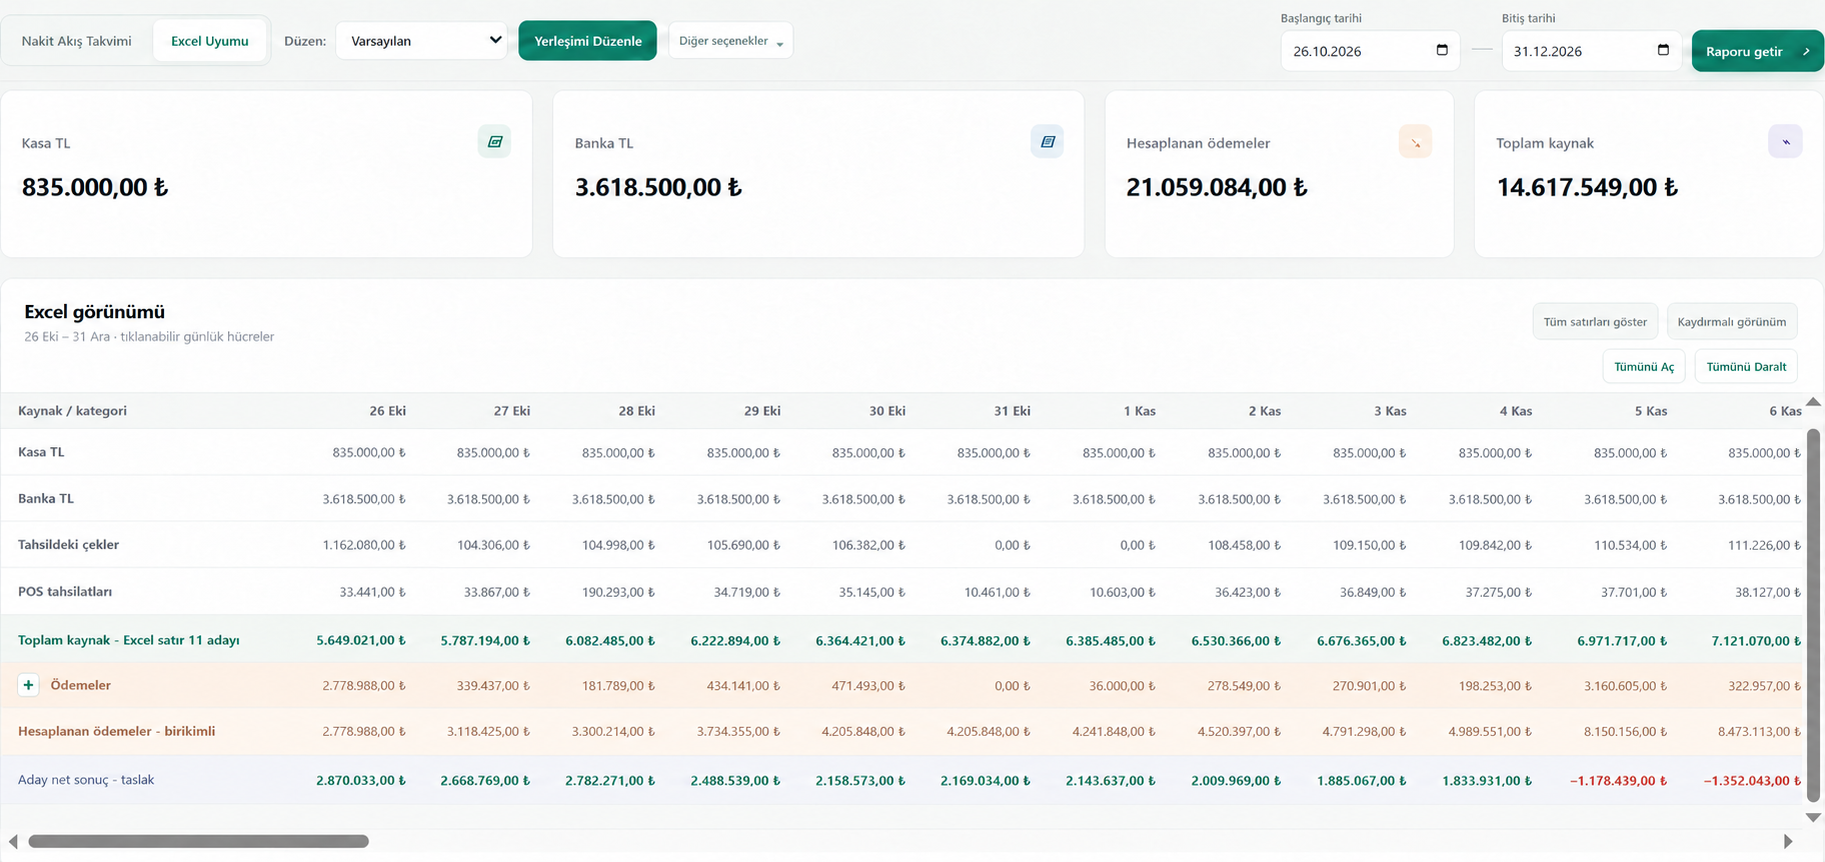
Task: Click Toplam kaynak cell 5.649.021,00 ₺
Action: 361,640
